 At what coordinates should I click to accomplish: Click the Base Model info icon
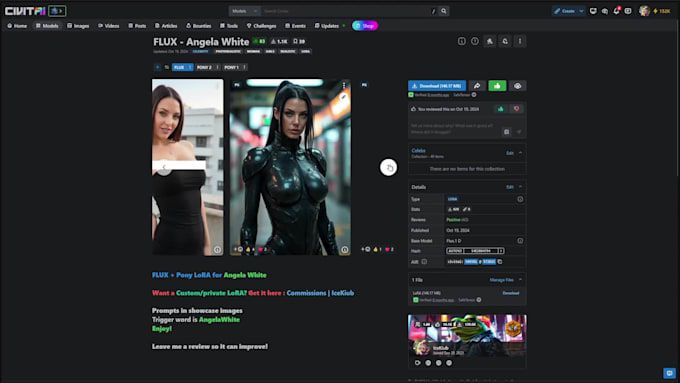[x=520, y=241]
